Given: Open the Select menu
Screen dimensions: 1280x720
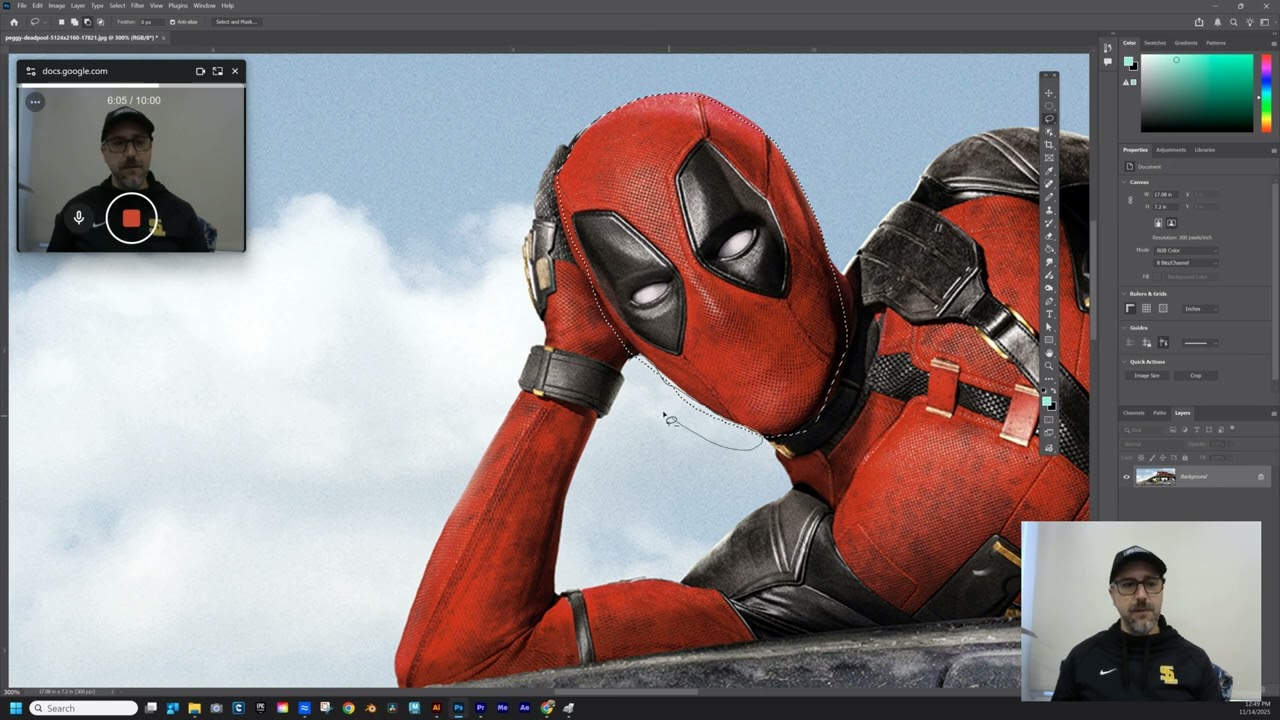Looking at the screenshot, I should [117, 5].
